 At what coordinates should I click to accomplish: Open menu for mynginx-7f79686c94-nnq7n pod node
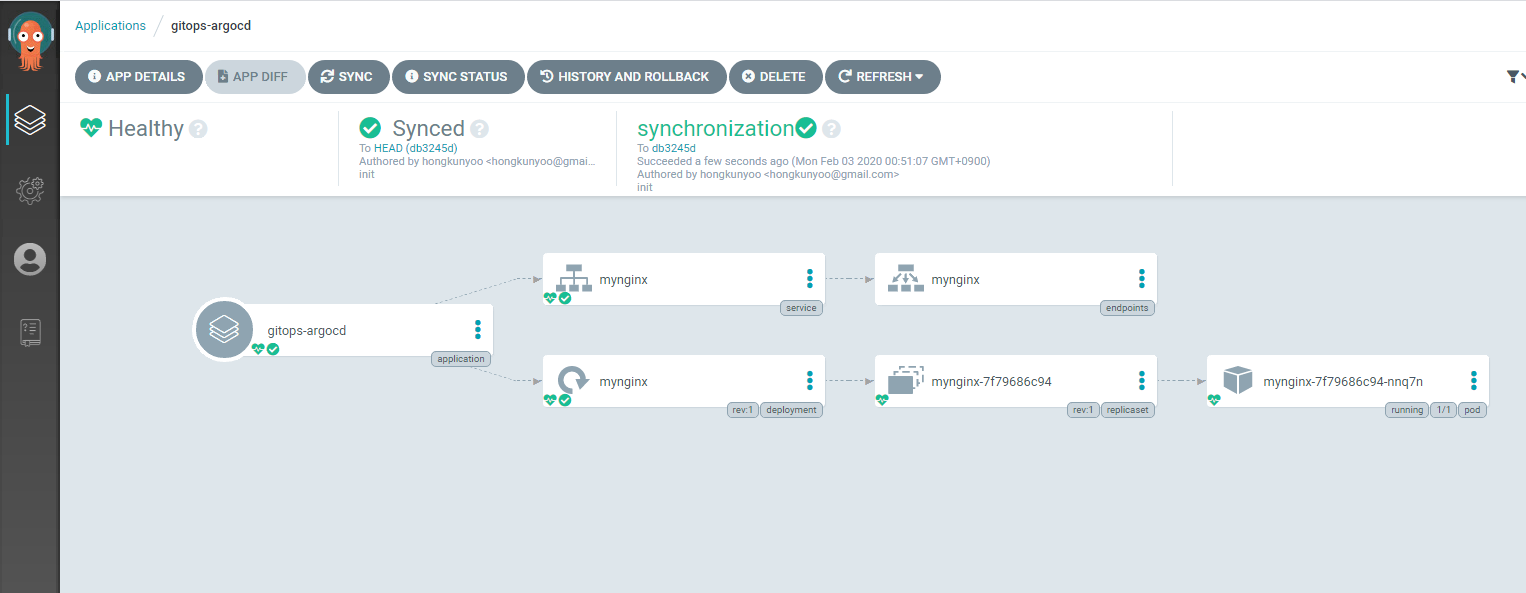pyautogui.click(x=1474, y=381)
